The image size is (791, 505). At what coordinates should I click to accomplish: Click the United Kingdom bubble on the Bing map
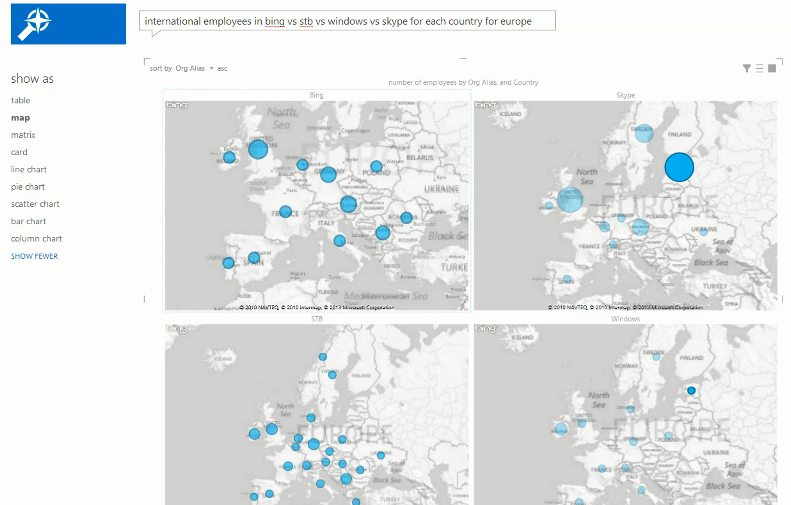(257, 149)
